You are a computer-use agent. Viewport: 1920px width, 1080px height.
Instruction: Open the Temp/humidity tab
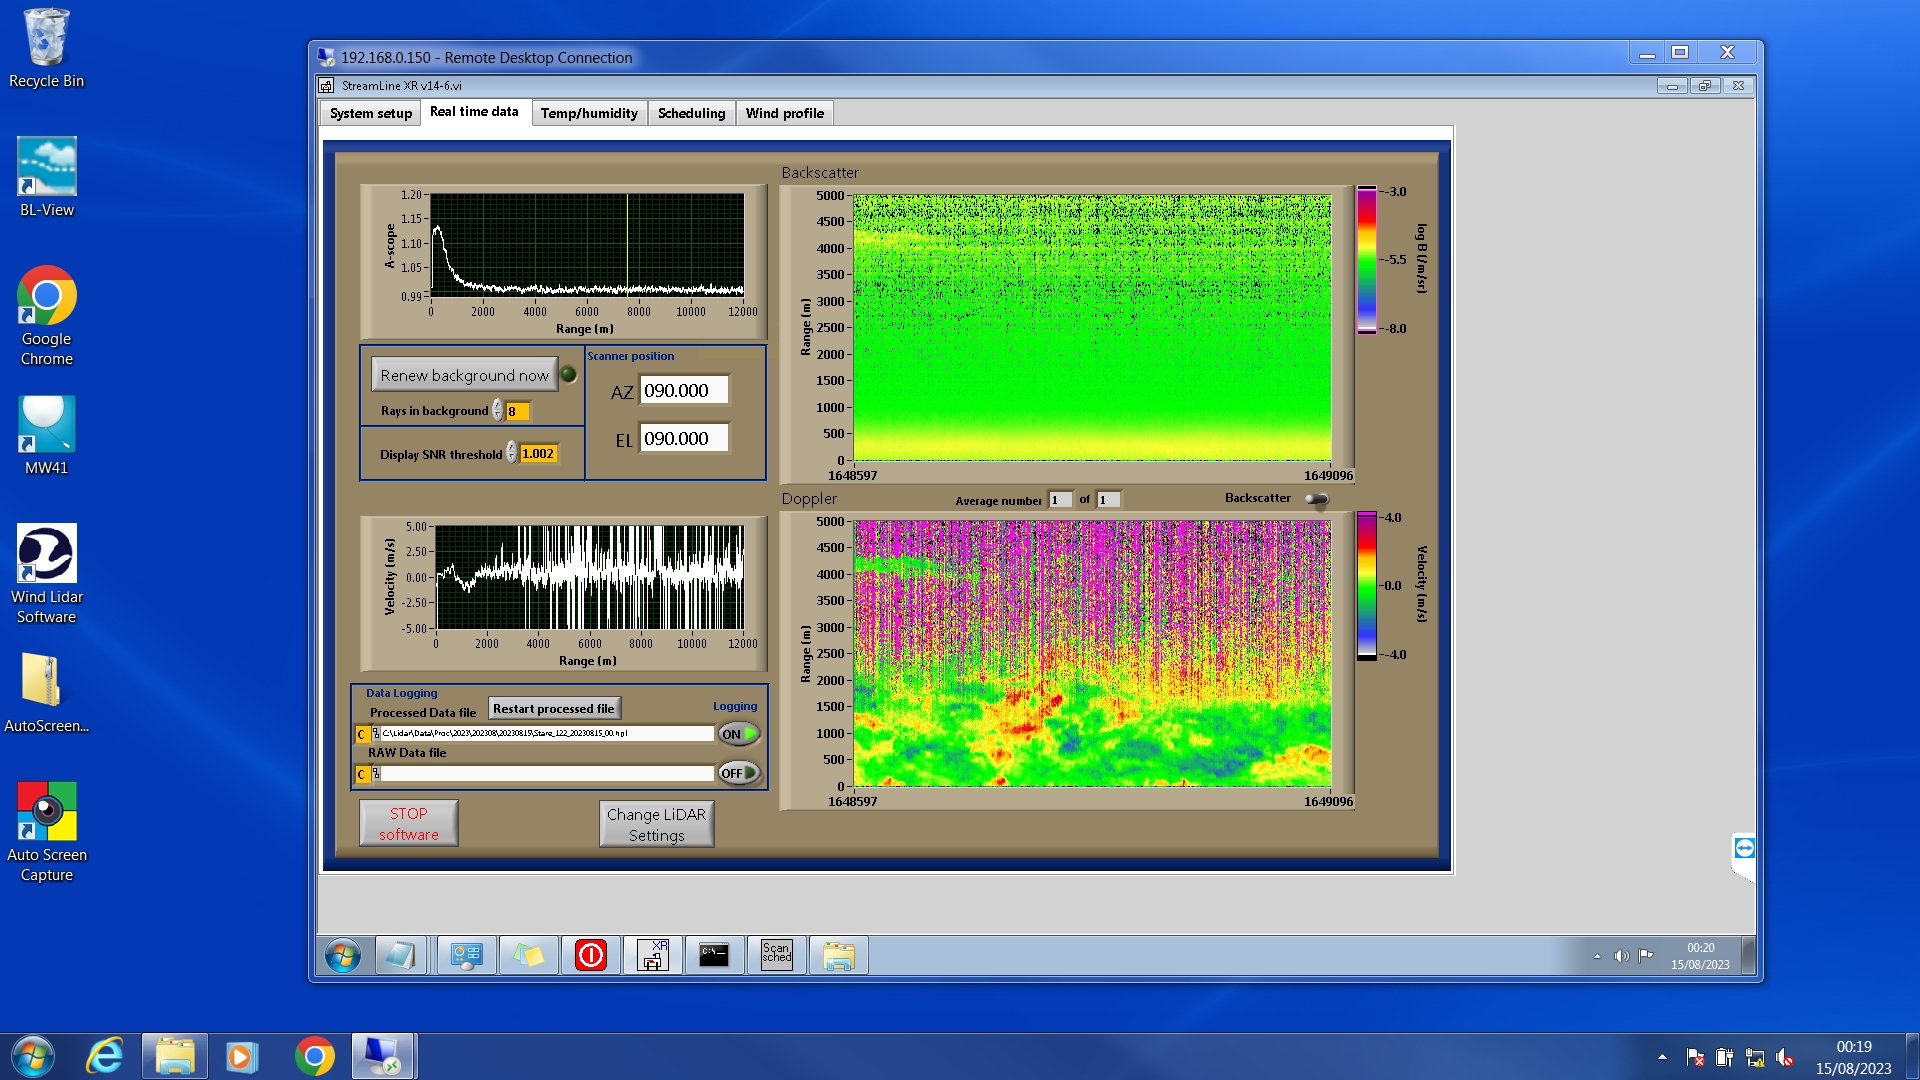(x=588, y=113)
